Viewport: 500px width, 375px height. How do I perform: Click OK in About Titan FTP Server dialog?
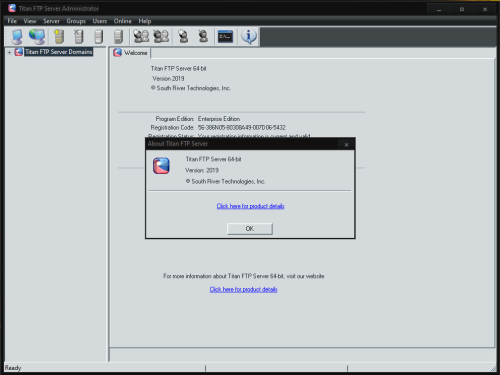250,229
